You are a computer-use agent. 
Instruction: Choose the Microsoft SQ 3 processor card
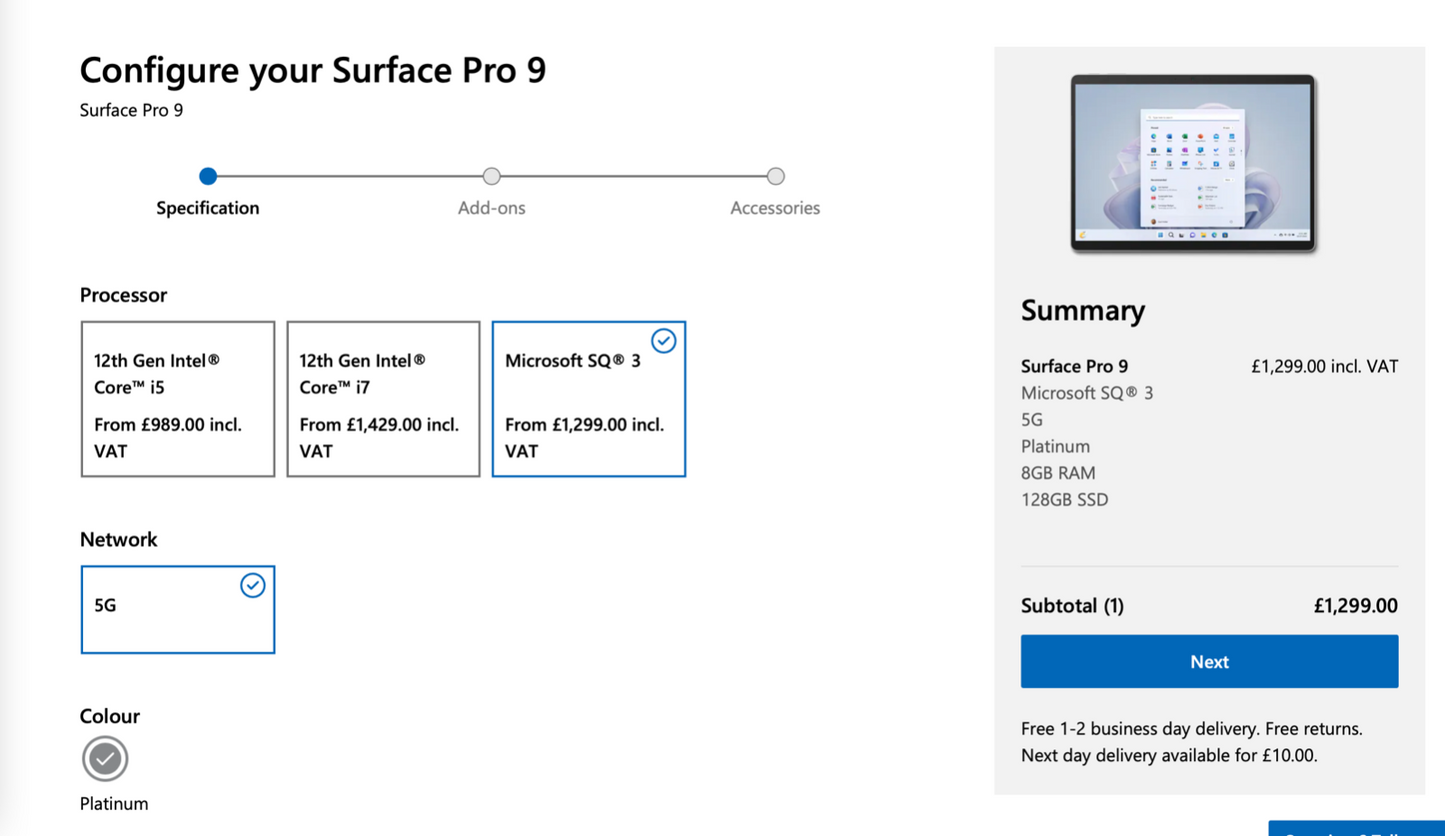[588, 398]
